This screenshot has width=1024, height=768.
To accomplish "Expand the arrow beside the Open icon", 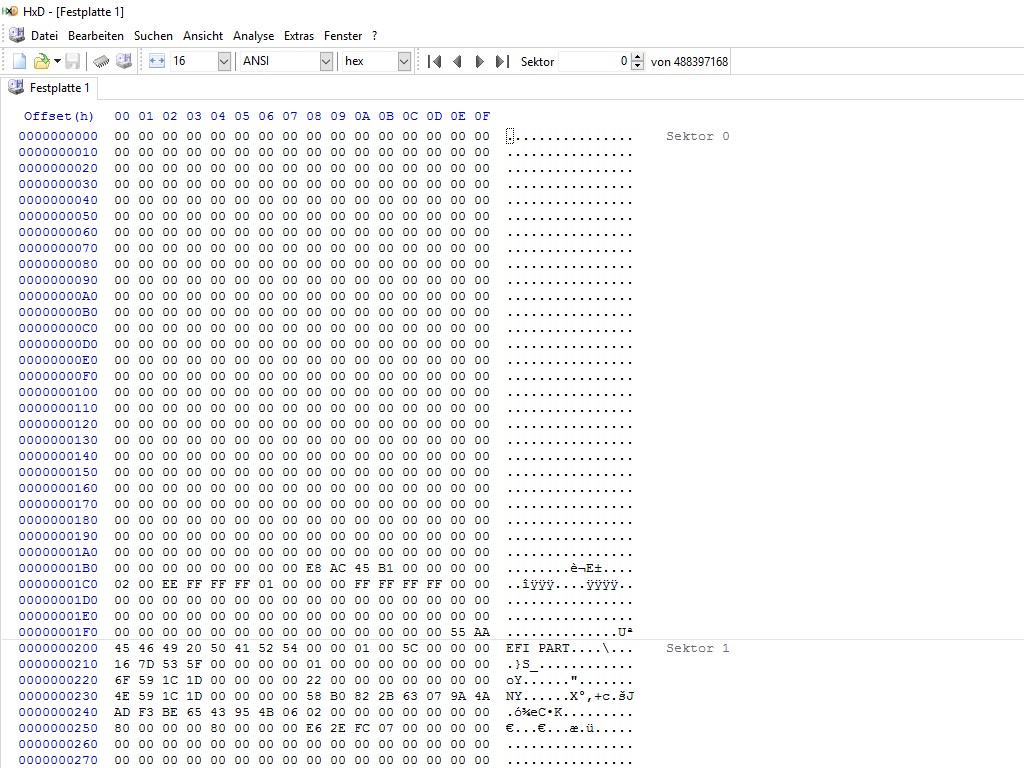I will tap(57, 61).
